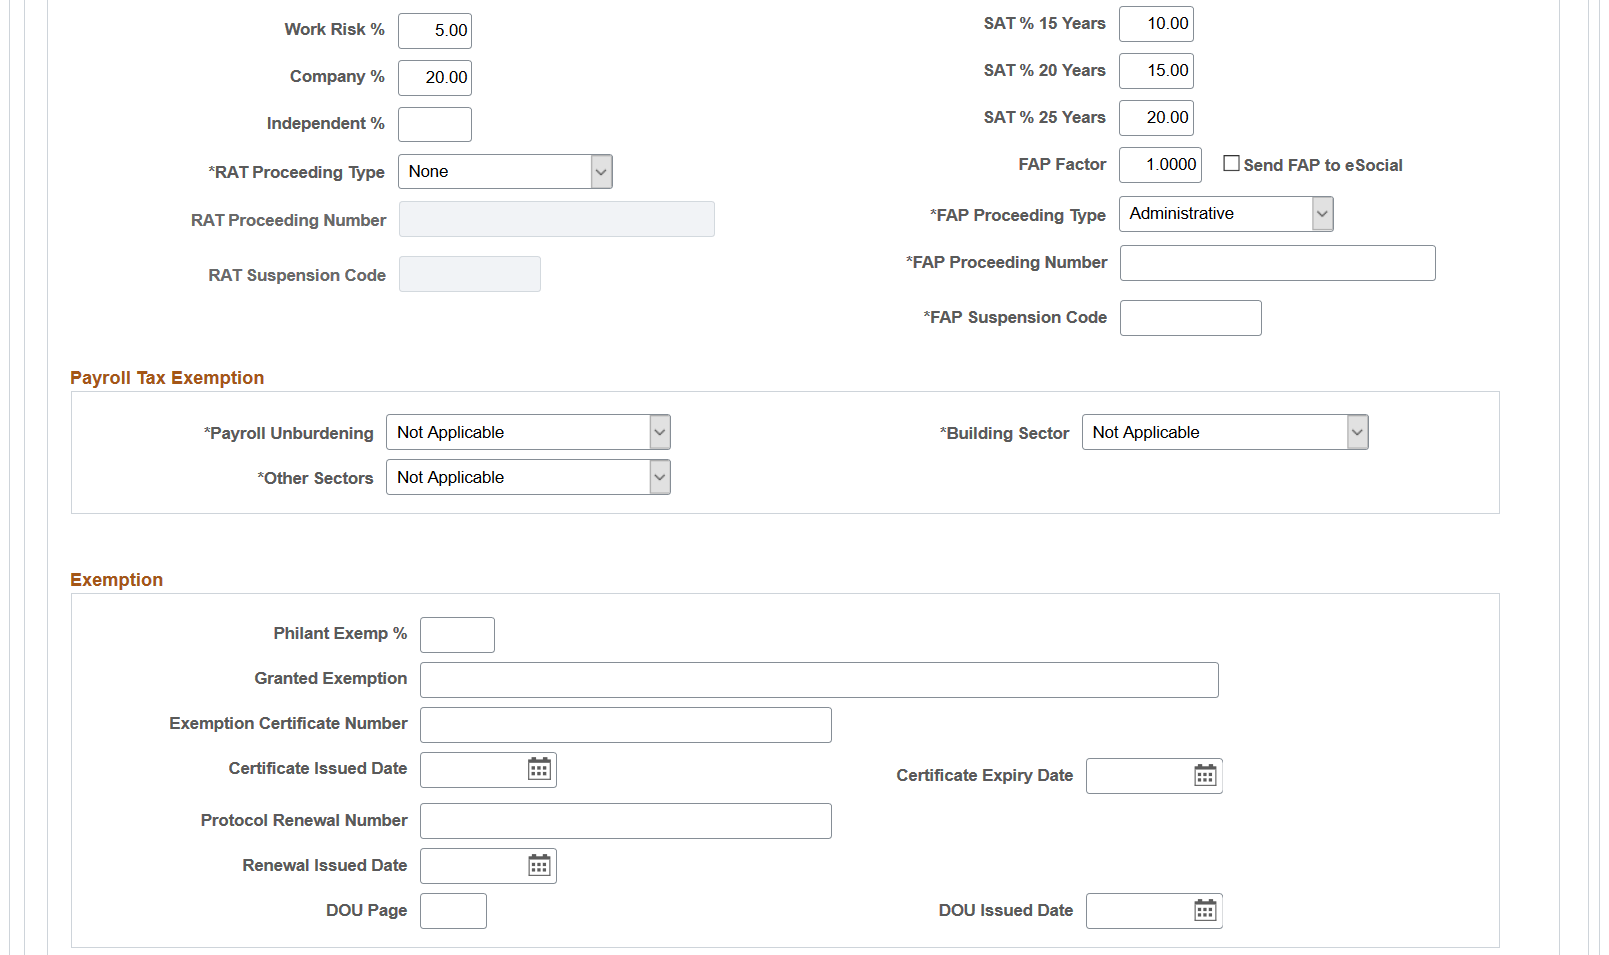Image resolution: width=1609 pixels, height=955 pixels.
Task: Select the FAP Factor value field
Action: tap(1160, 165)
